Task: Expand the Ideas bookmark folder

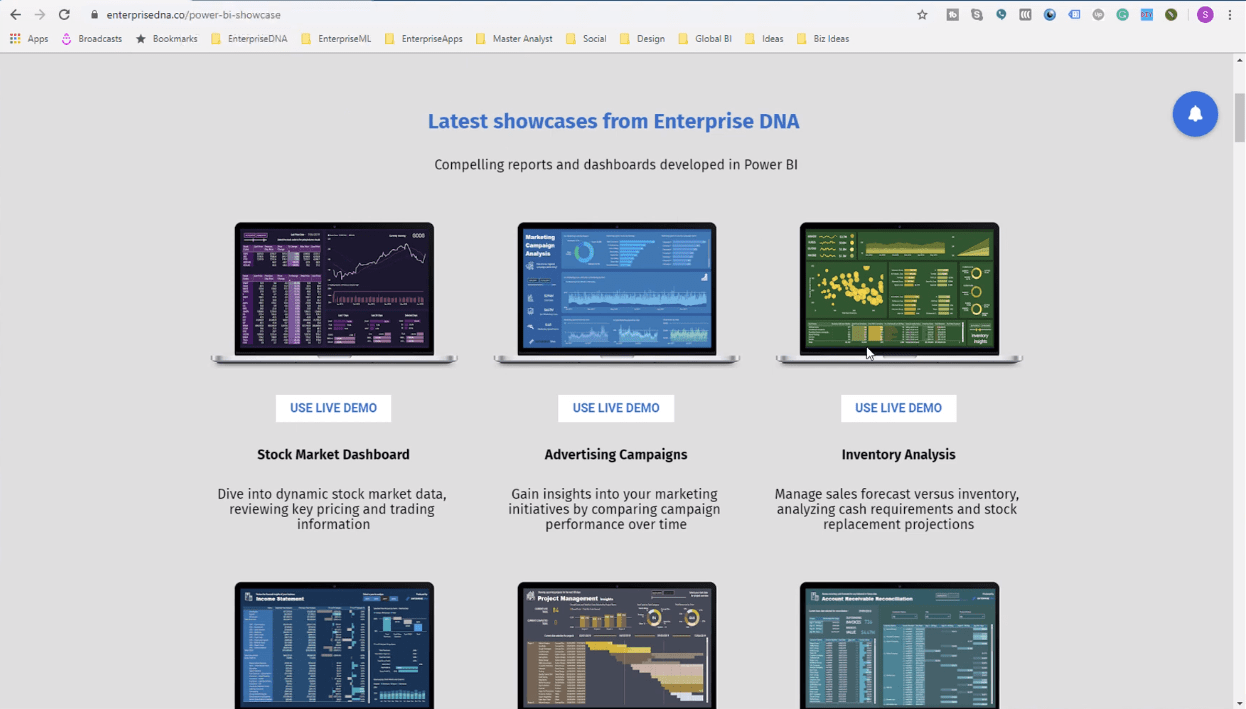Action: click(x=764, y=39)
